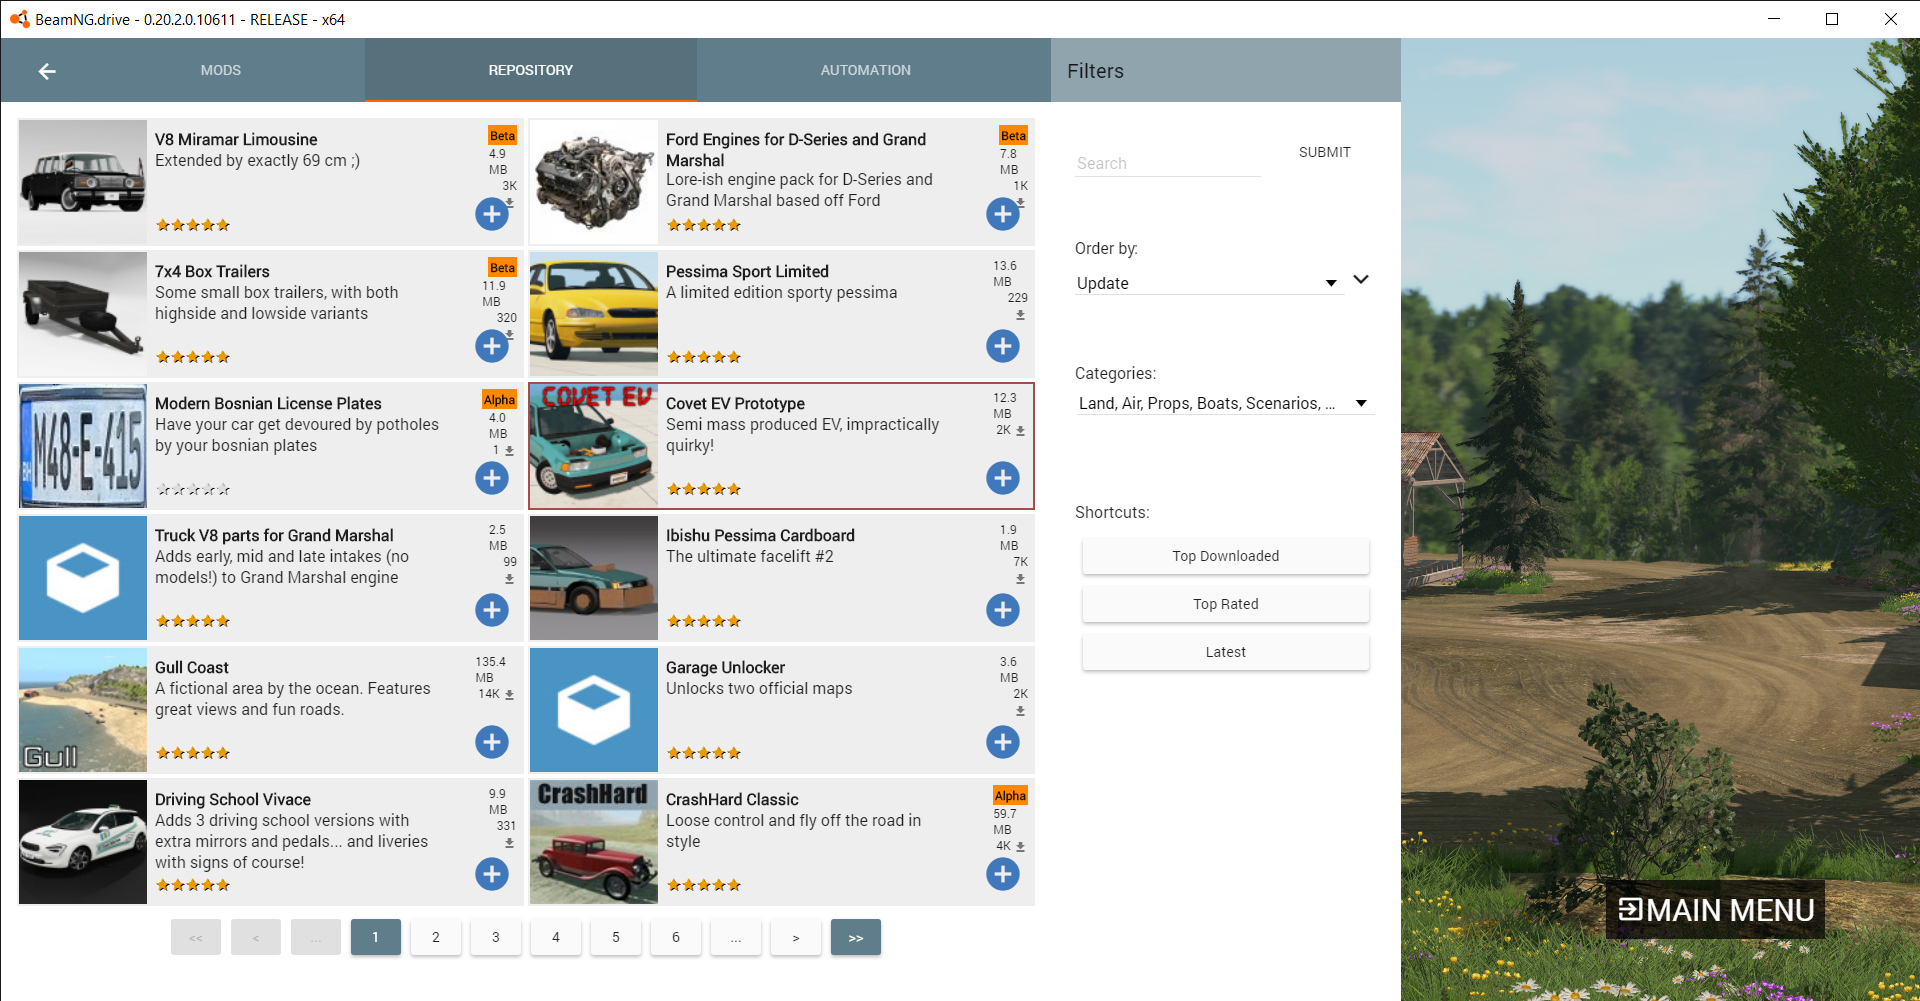Click the Covet EV Prototype title

735,403
